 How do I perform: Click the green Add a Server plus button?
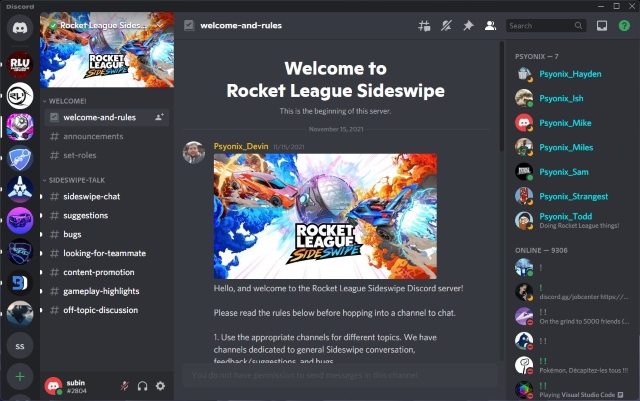[x=20, y=376]
